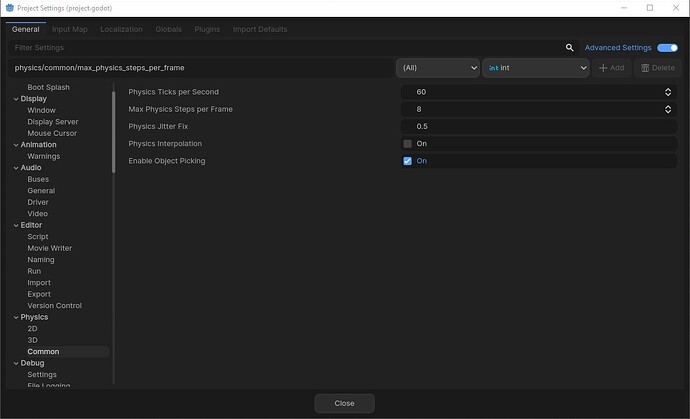Image resolution: width=690 pixels, height=419 pixels.
Task: Select Settings under Debug
Action: click(42, 375)
